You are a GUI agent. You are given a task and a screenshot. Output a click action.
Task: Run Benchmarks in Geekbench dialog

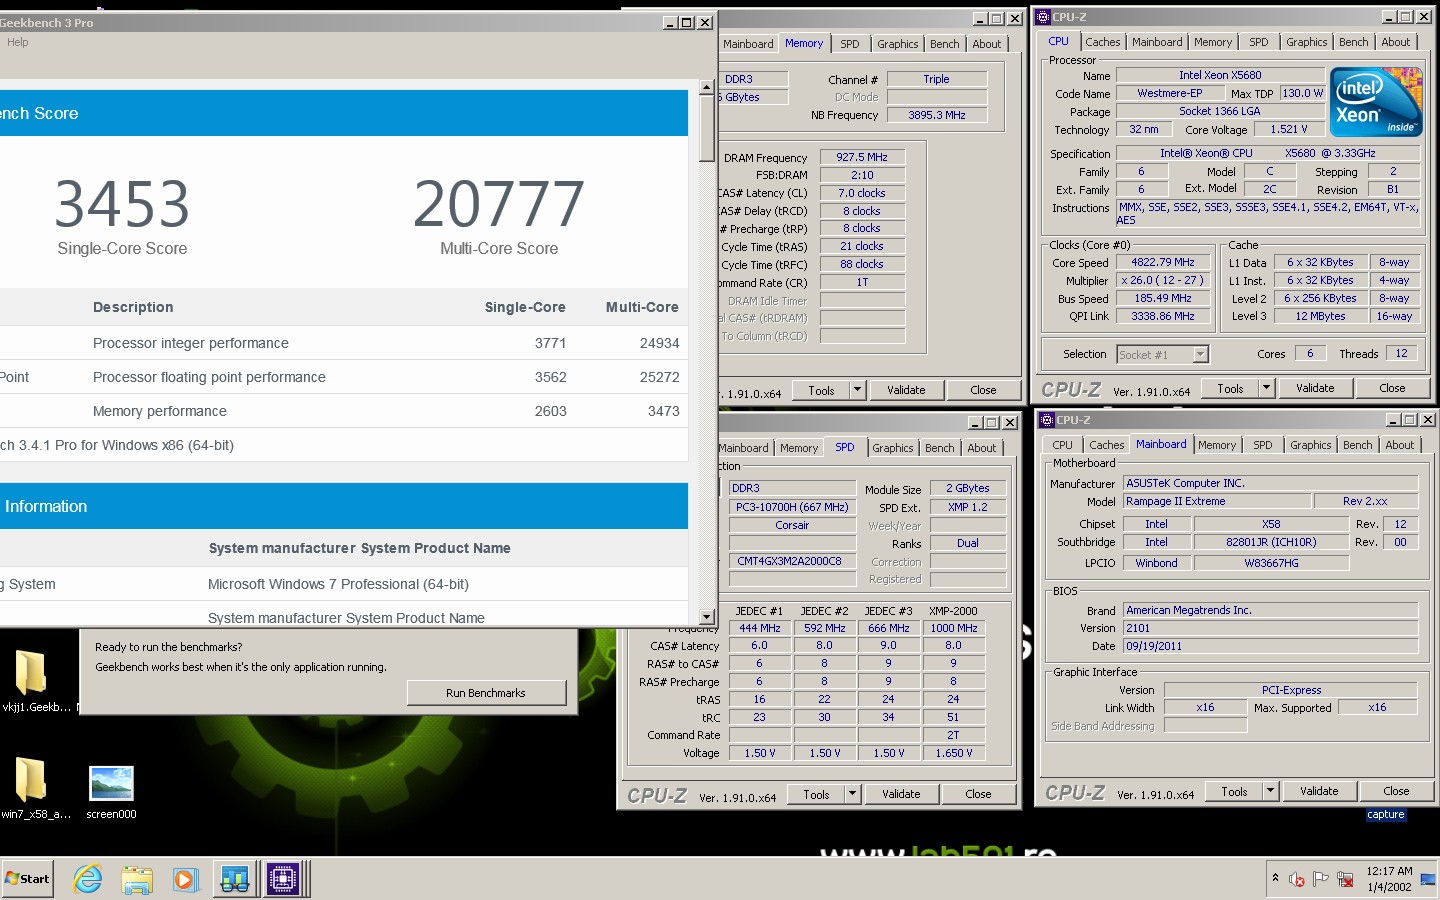coord(486,693)
